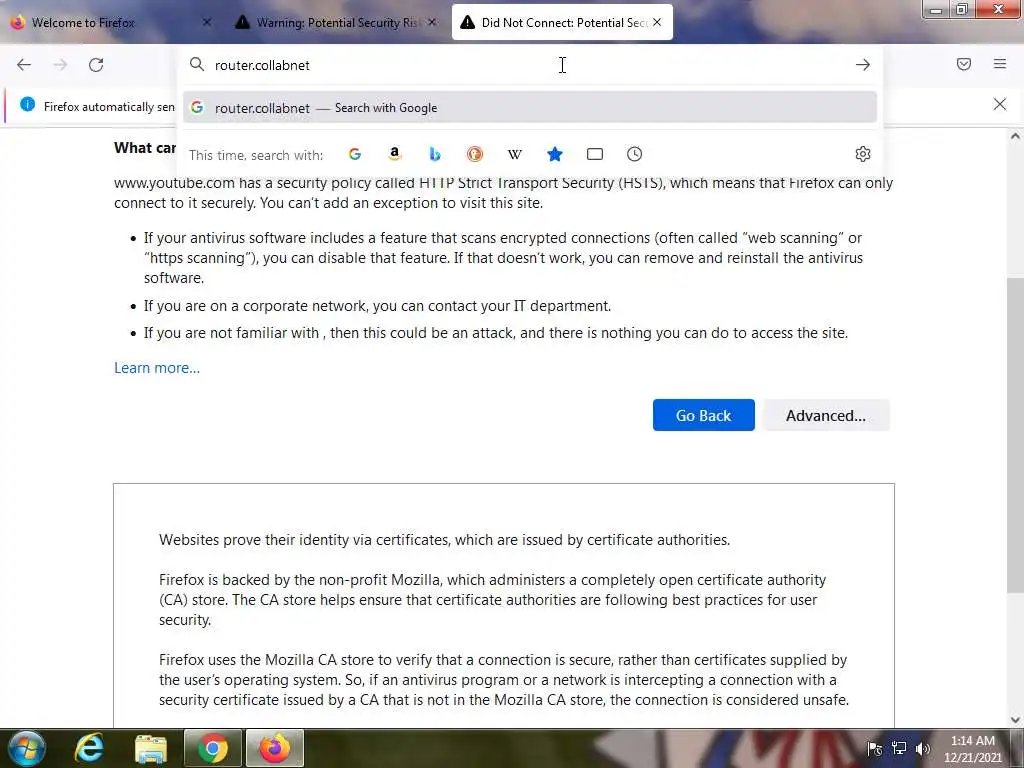The width and height of the screenshot is (1024, 768).
Task: Open the volume speaker icon
Action: click(923, 748)
